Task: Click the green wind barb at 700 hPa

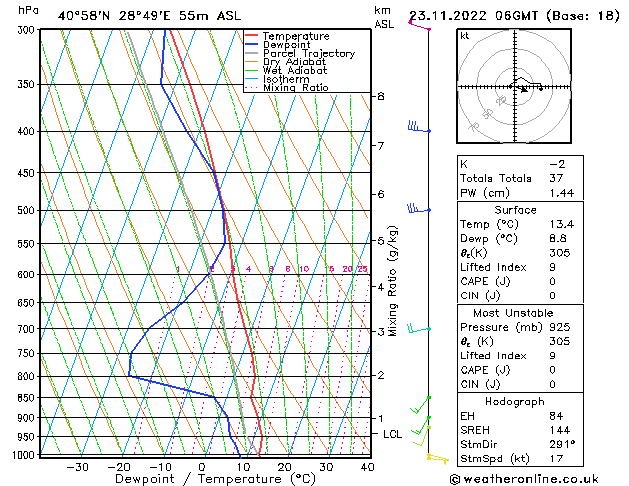Action: 419,328
